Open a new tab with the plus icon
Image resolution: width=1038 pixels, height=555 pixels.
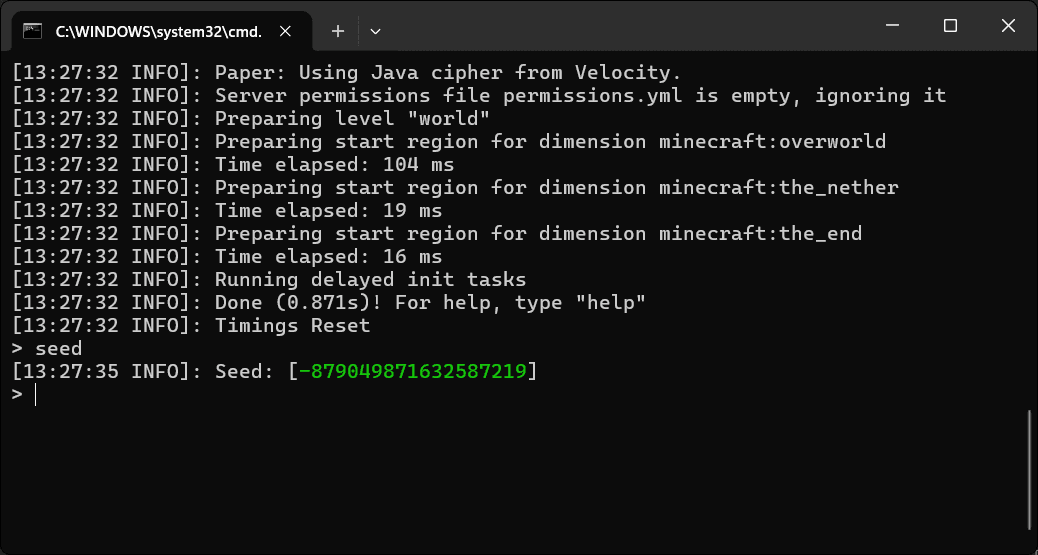[338, 31]
